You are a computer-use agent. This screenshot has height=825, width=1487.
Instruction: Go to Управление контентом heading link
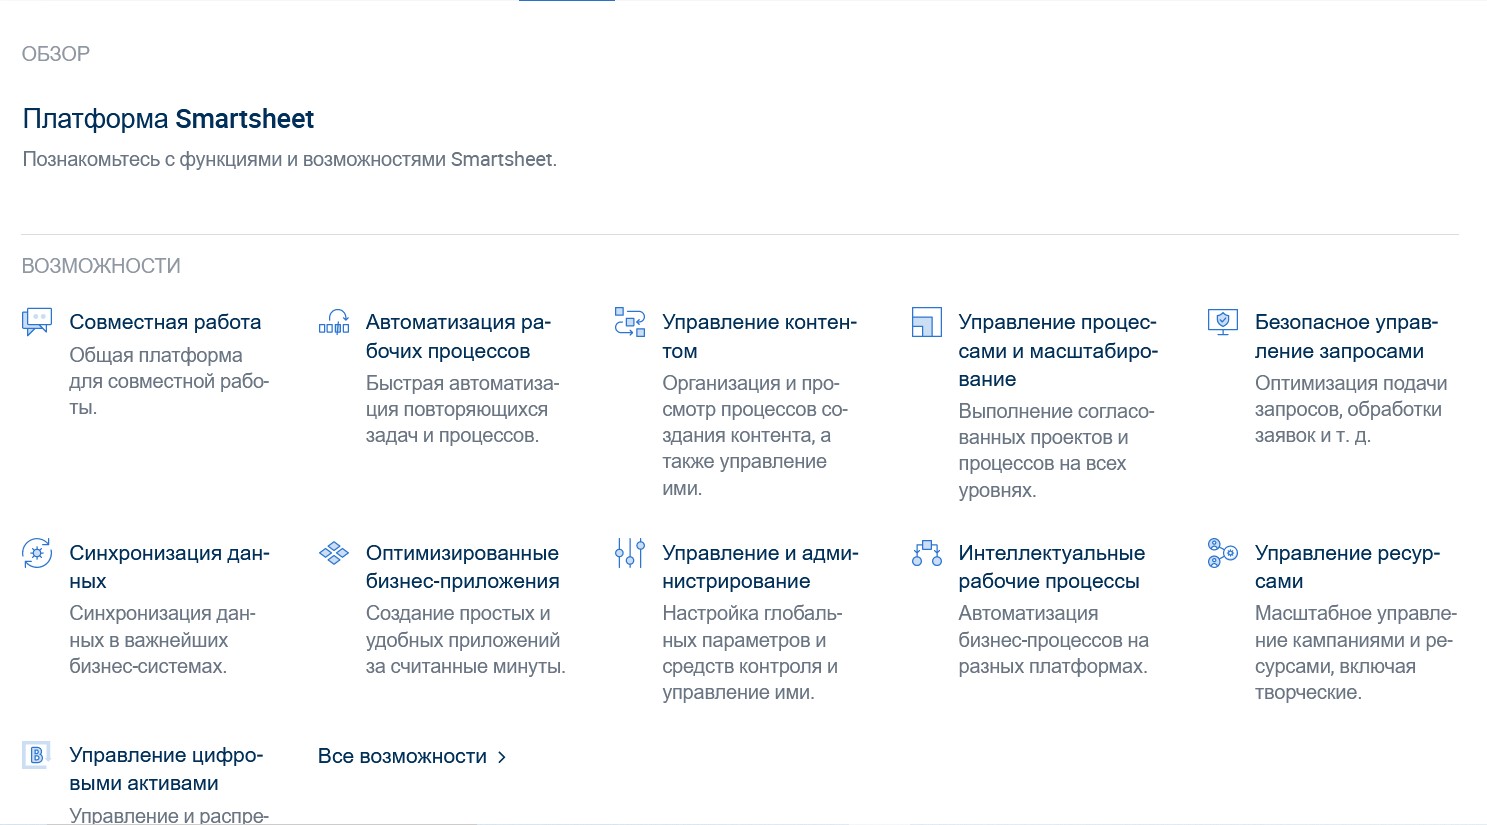pyautogui.click(x=759, y=336)
